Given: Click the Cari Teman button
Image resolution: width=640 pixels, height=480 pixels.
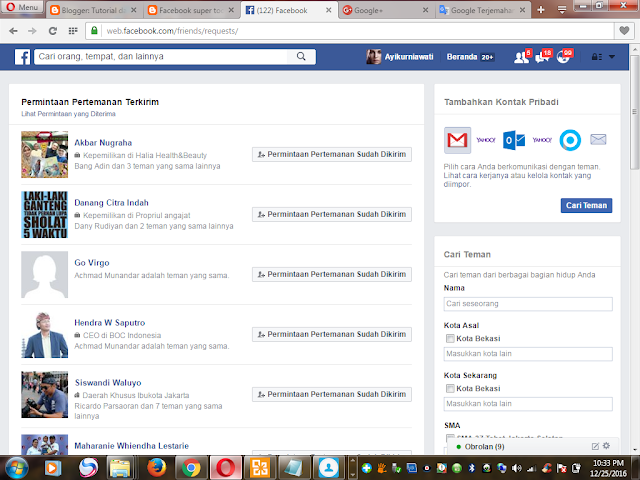Looking at the screenshot, I should tap(587, 206).
